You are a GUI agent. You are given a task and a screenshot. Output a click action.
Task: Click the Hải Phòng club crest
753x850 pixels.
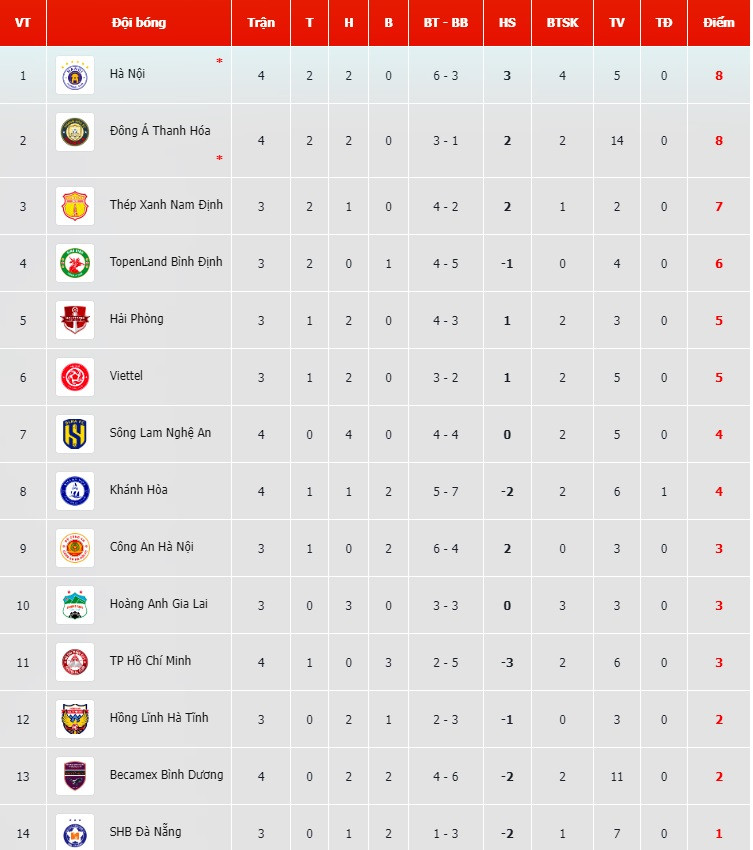click(x=75, y=320)
